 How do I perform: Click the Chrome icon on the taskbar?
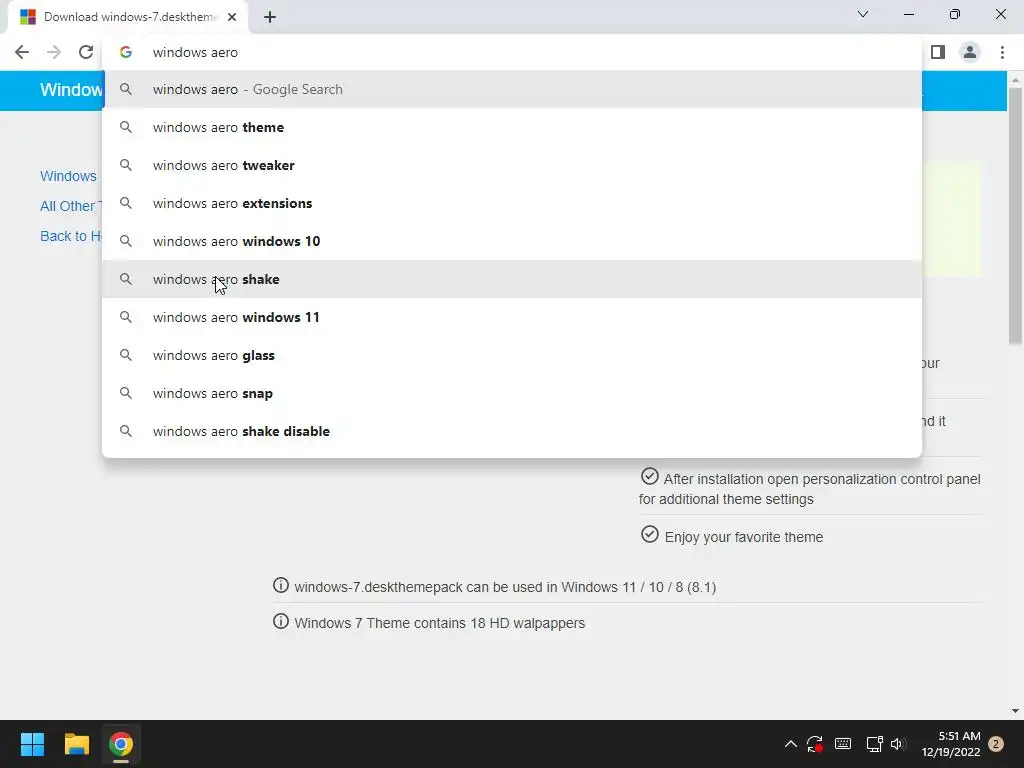click(x=121, y=744)
